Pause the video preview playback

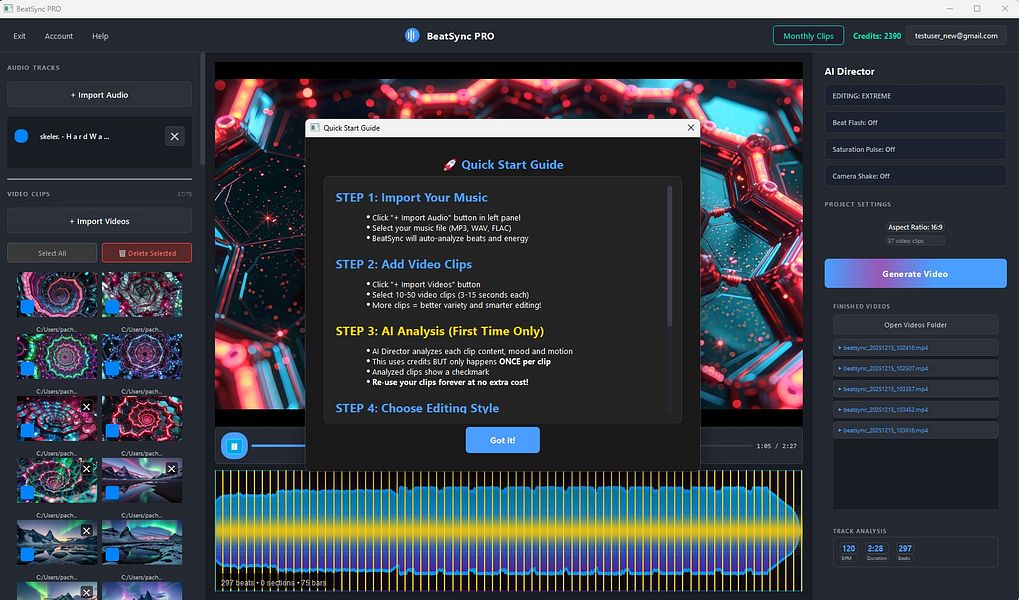[x=233, y=445]
